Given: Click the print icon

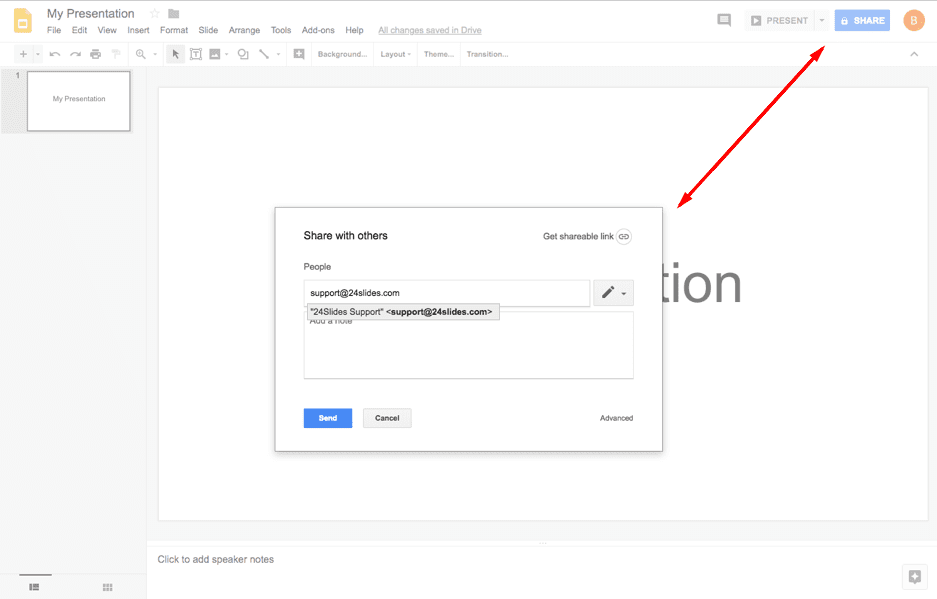Looking at the screenshot, I should (x=96, y=54).
